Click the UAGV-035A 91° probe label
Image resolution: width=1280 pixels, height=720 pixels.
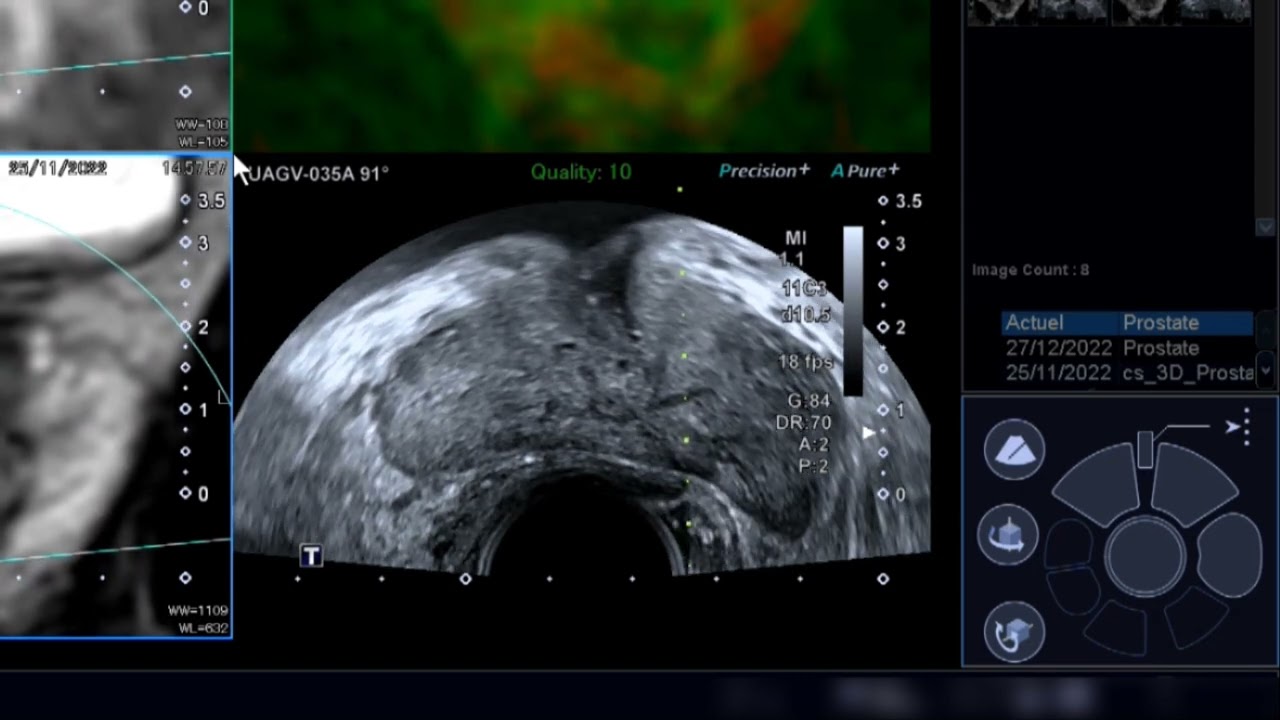pyautogui.click(x=318, y=173)
